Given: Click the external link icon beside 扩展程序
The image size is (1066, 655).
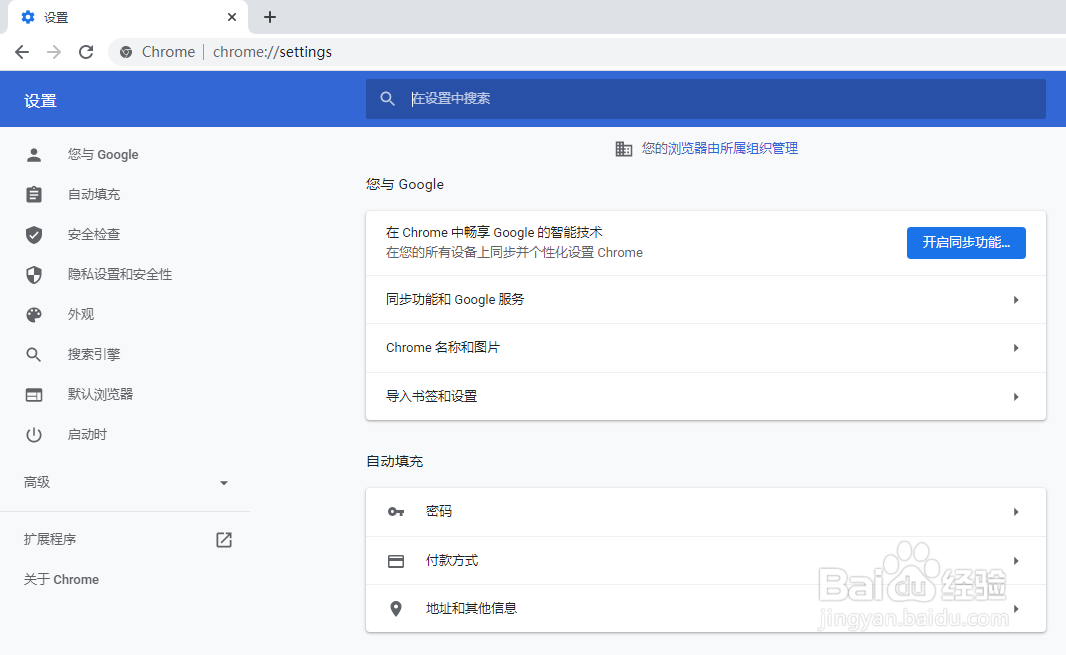Looking at the screenshot, I should click(x=224, y=540).
